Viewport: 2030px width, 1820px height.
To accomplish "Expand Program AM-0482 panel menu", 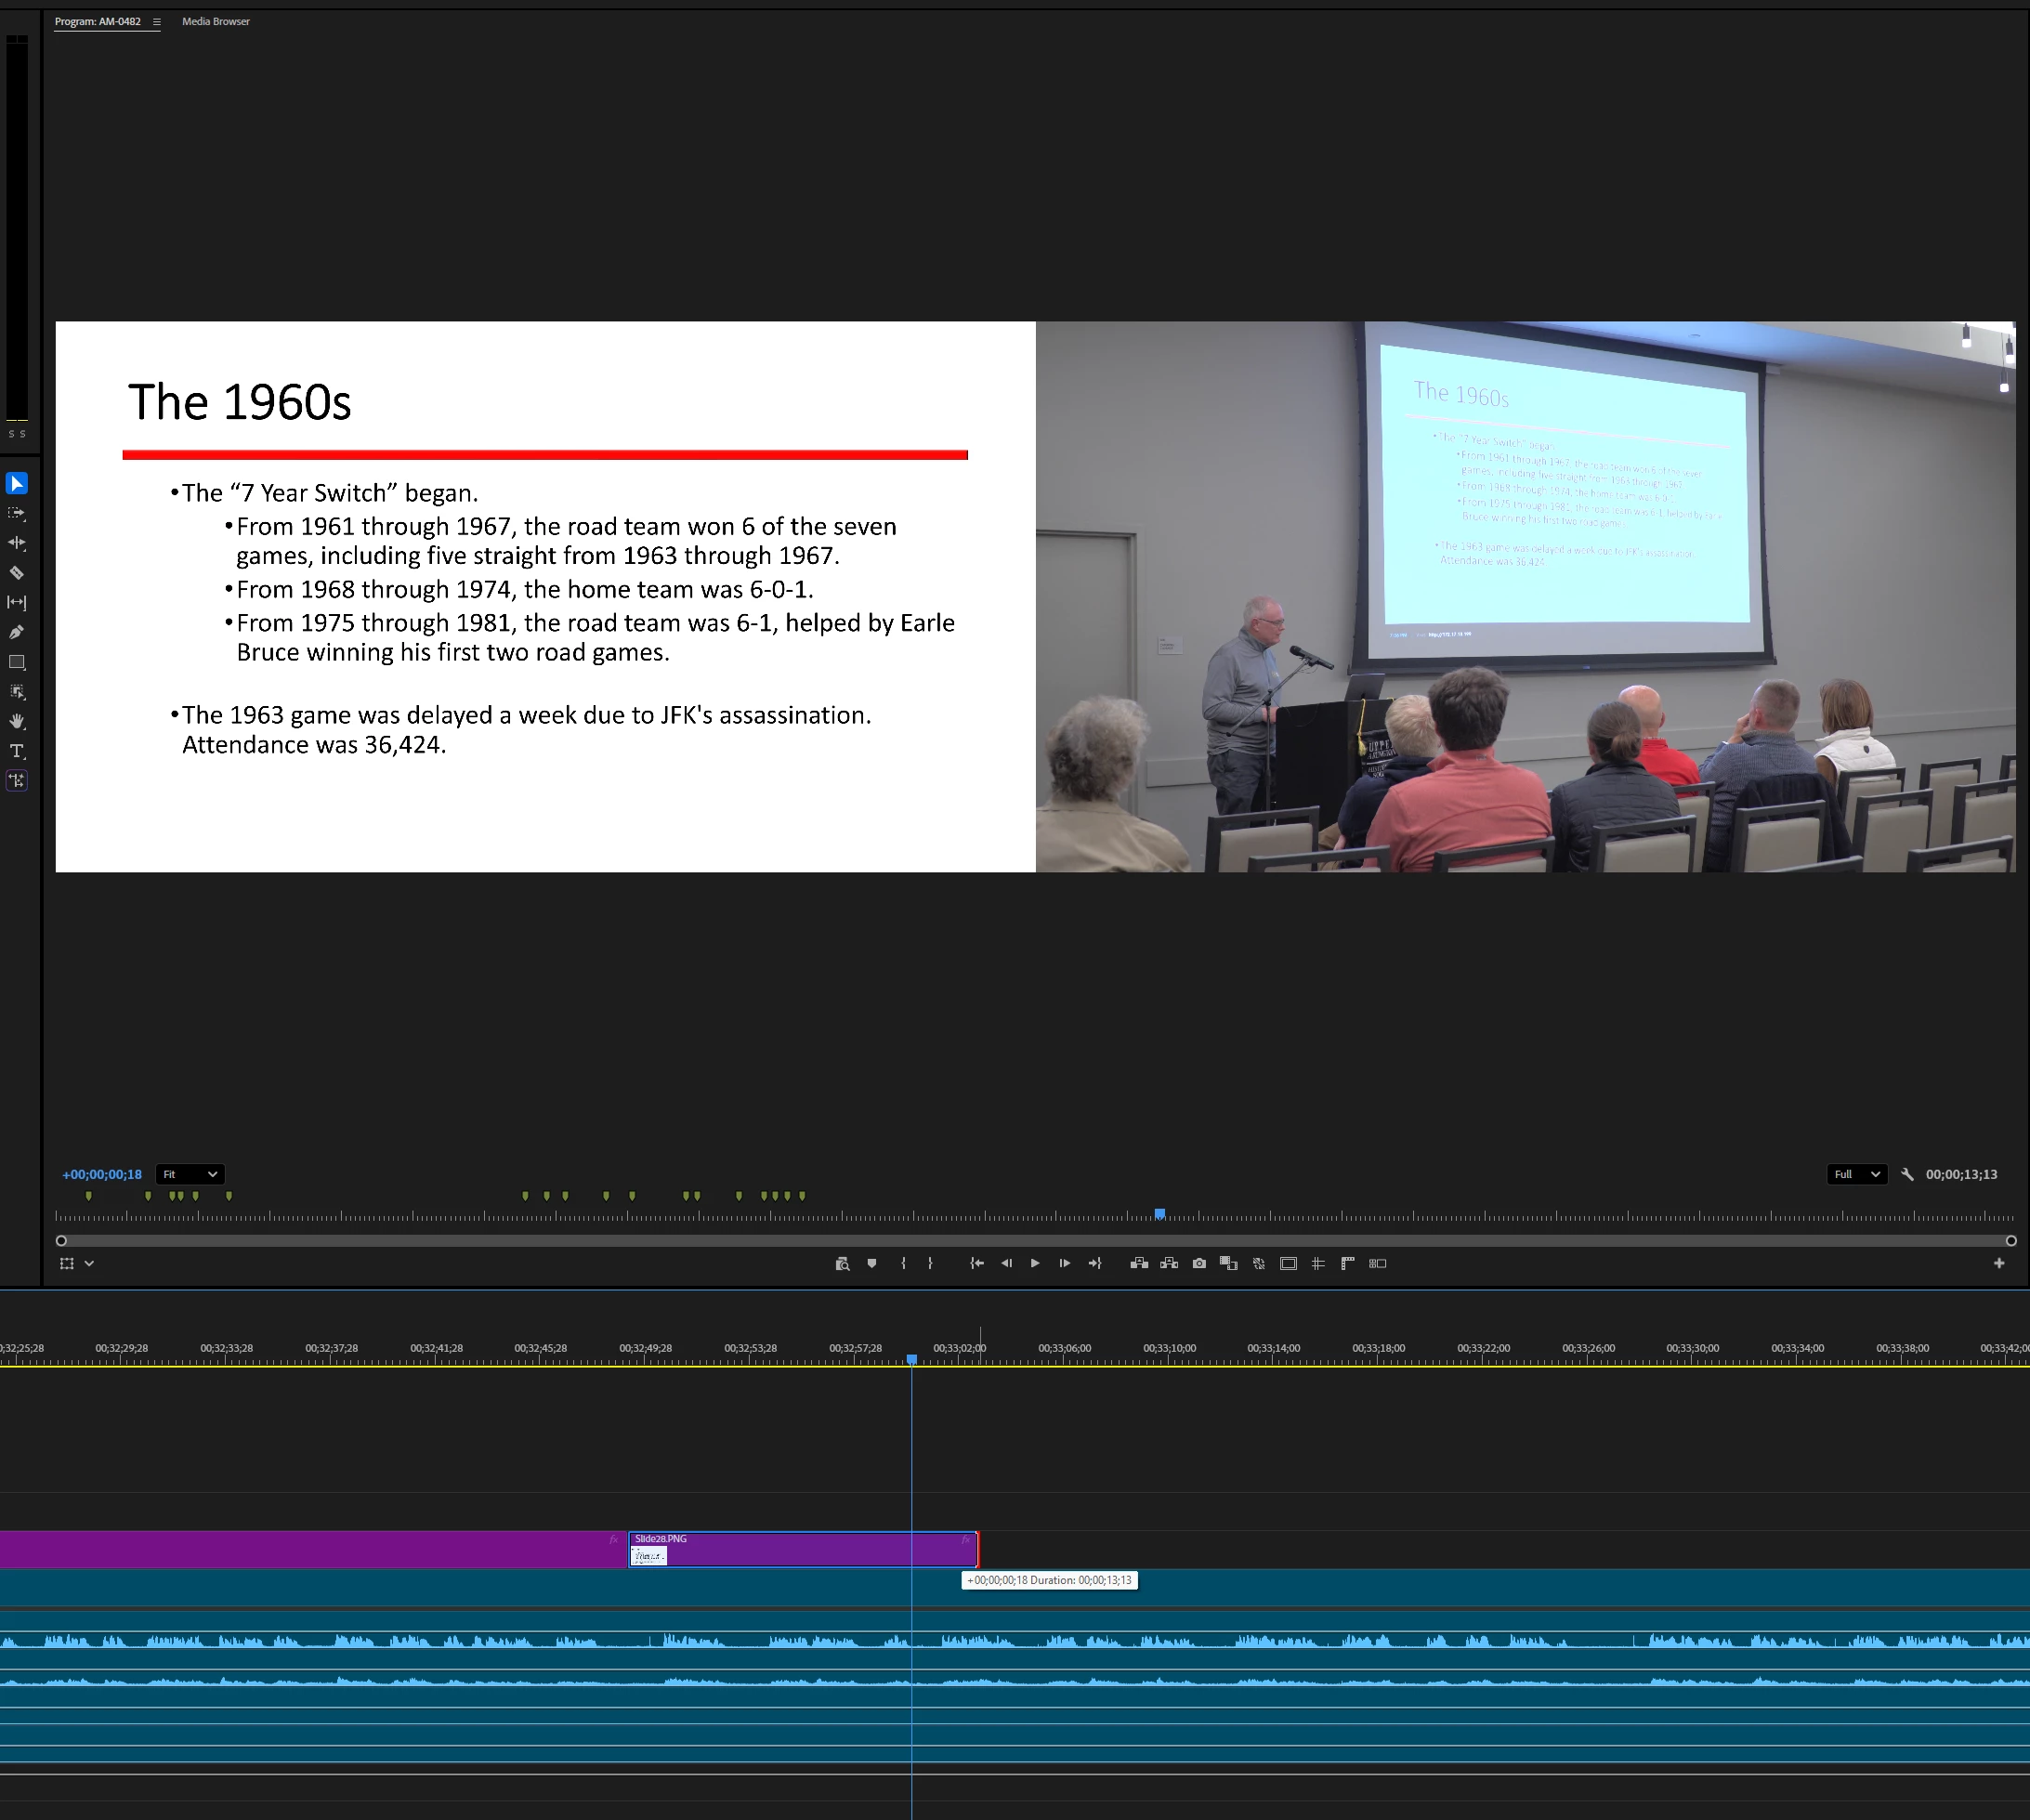I will [157, 22].
